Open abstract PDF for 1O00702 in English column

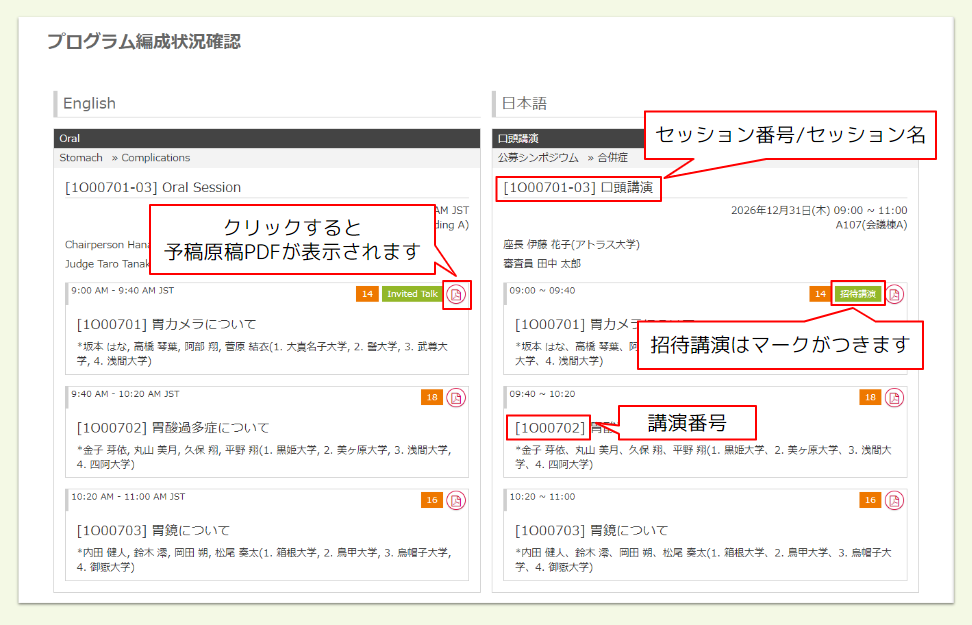456,398
